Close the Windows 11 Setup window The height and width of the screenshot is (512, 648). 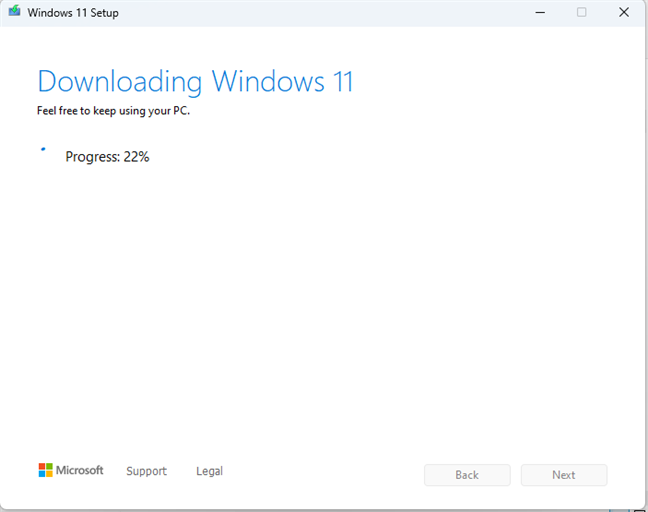coord(624,12)
